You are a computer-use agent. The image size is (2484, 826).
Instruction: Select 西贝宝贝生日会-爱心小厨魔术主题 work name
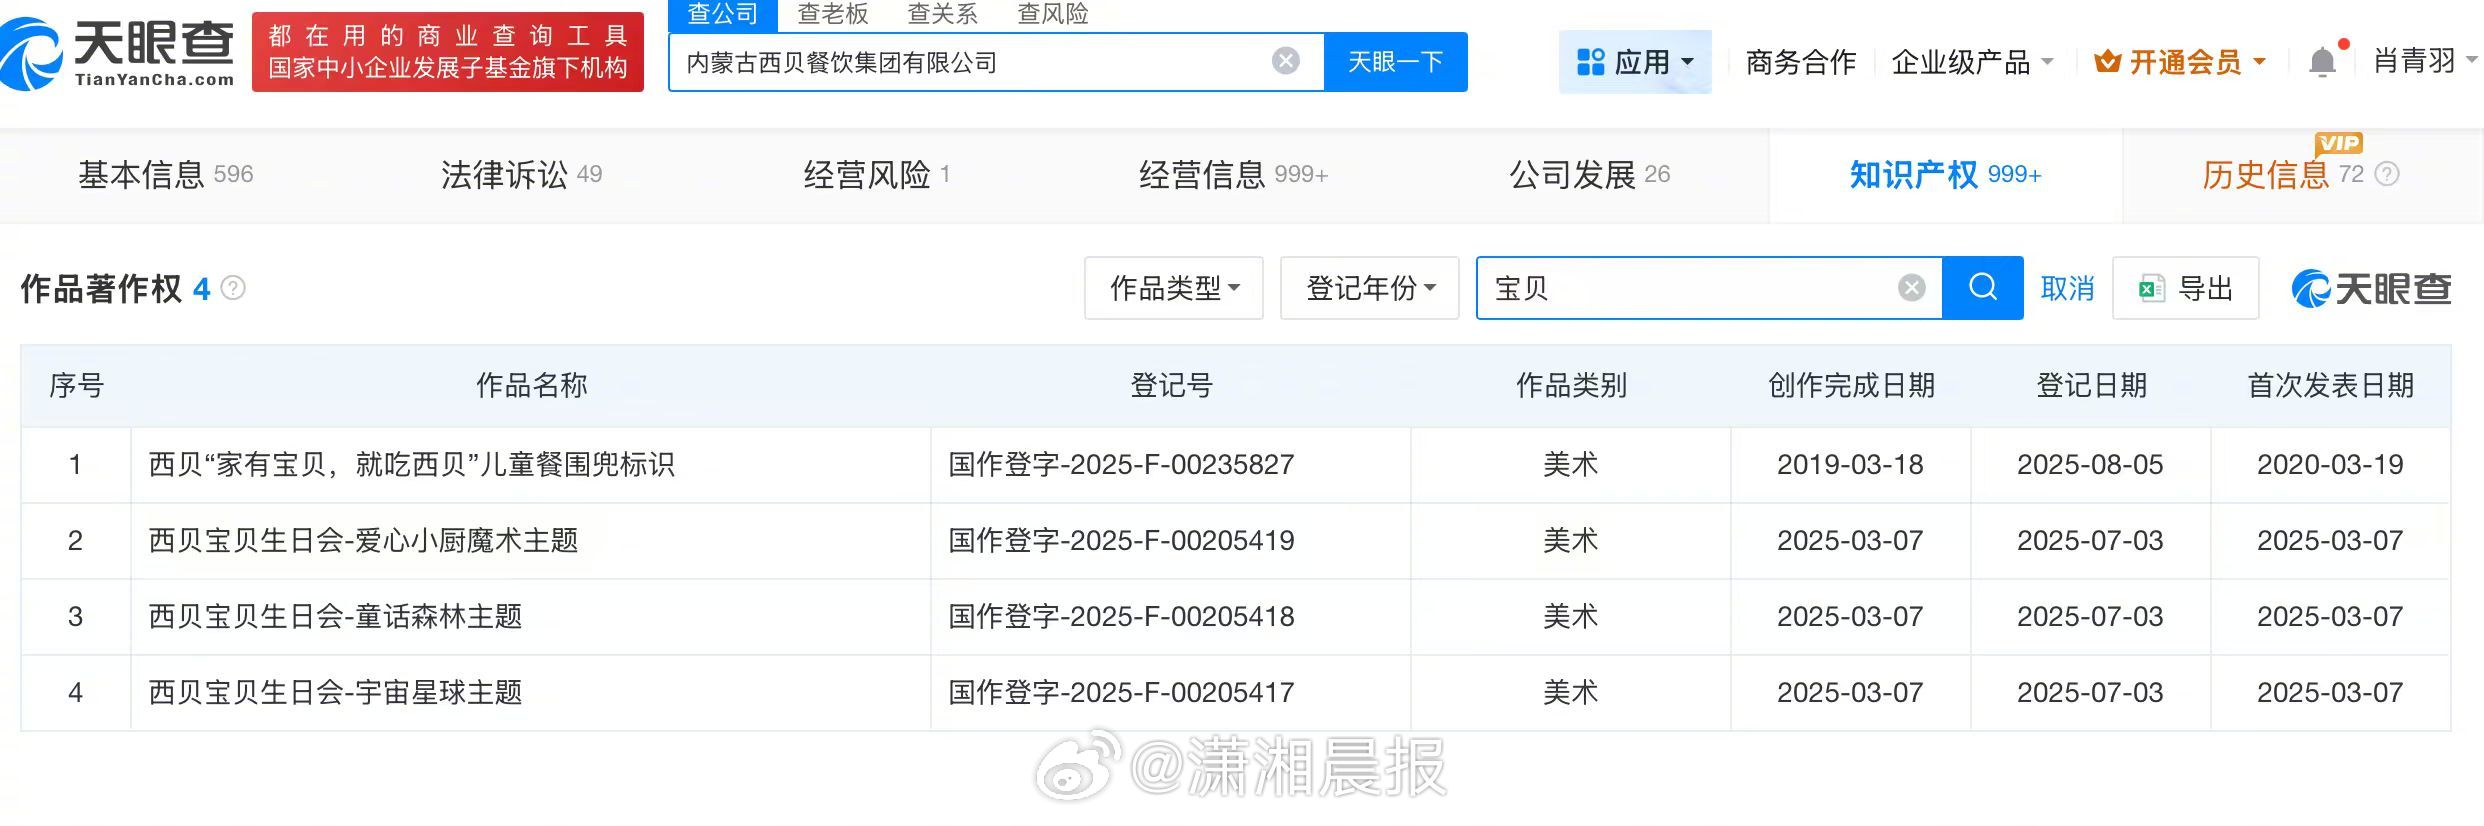[364, 540]
